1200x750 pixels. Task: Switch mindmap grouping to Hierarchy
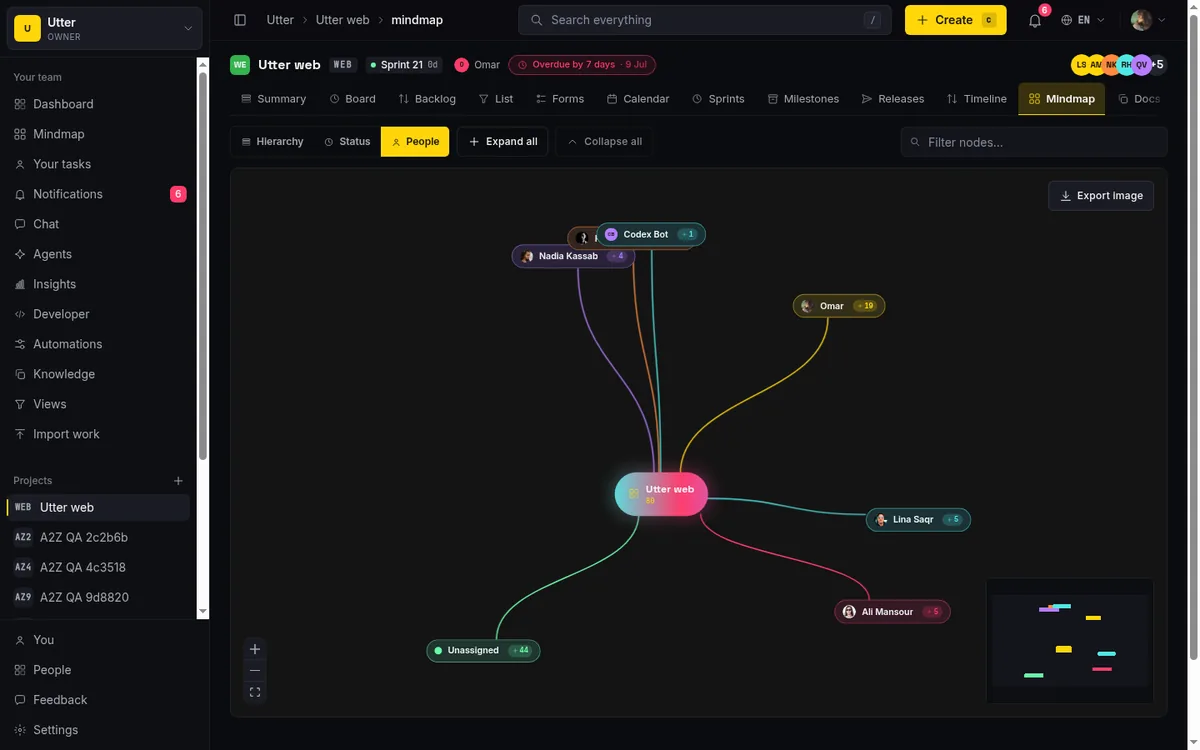[x=272, y=142]
